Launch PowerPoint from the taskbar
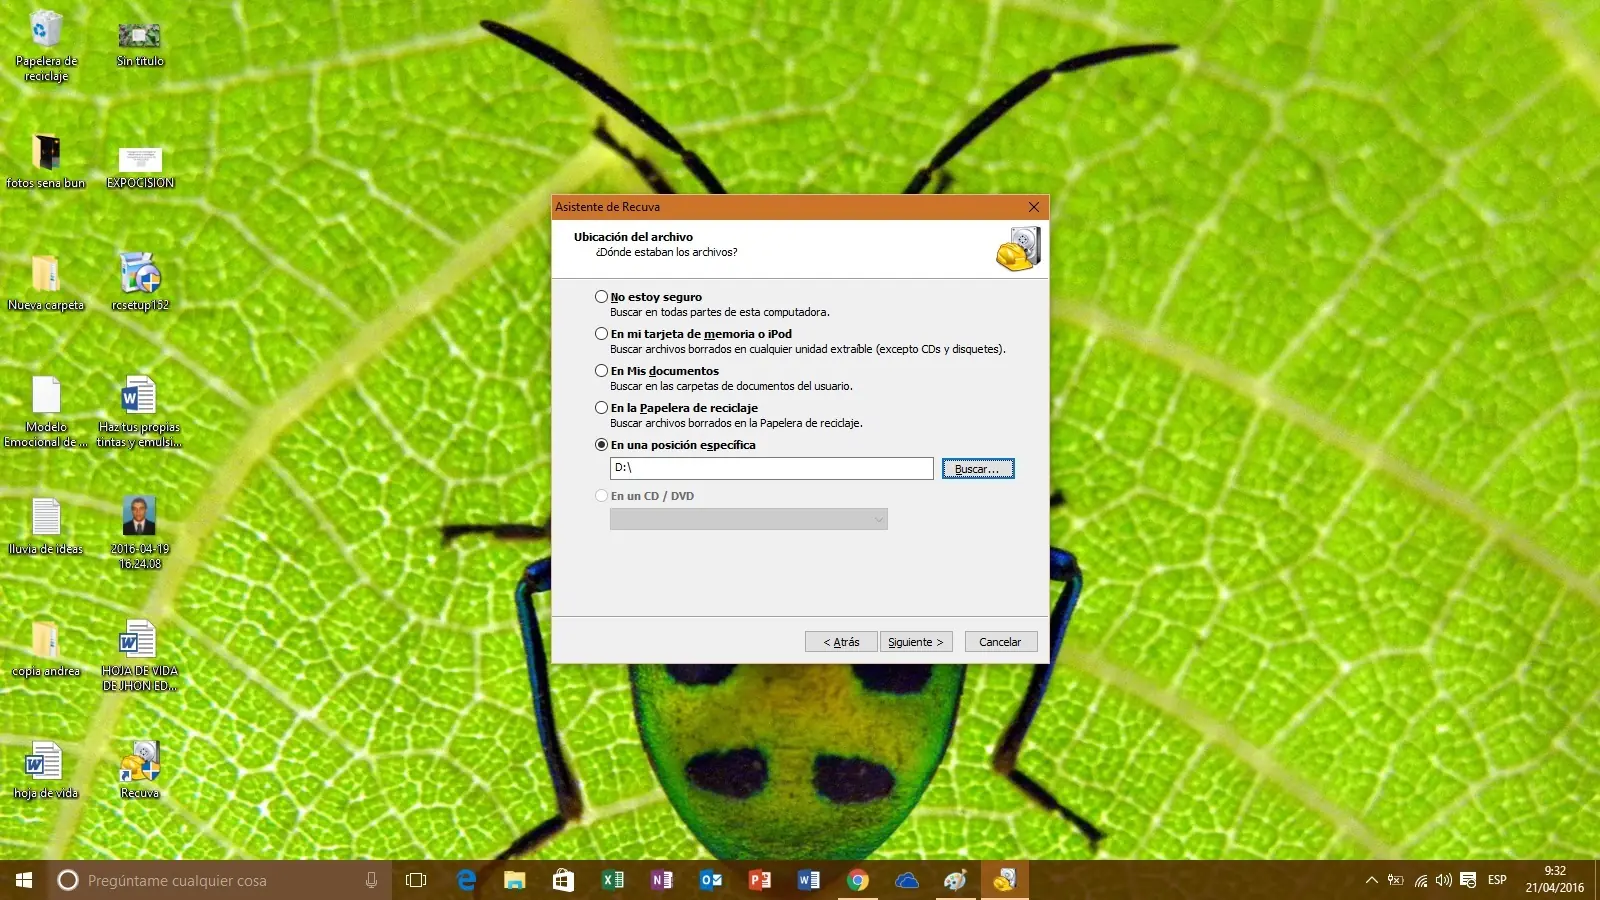 (759, 880)
